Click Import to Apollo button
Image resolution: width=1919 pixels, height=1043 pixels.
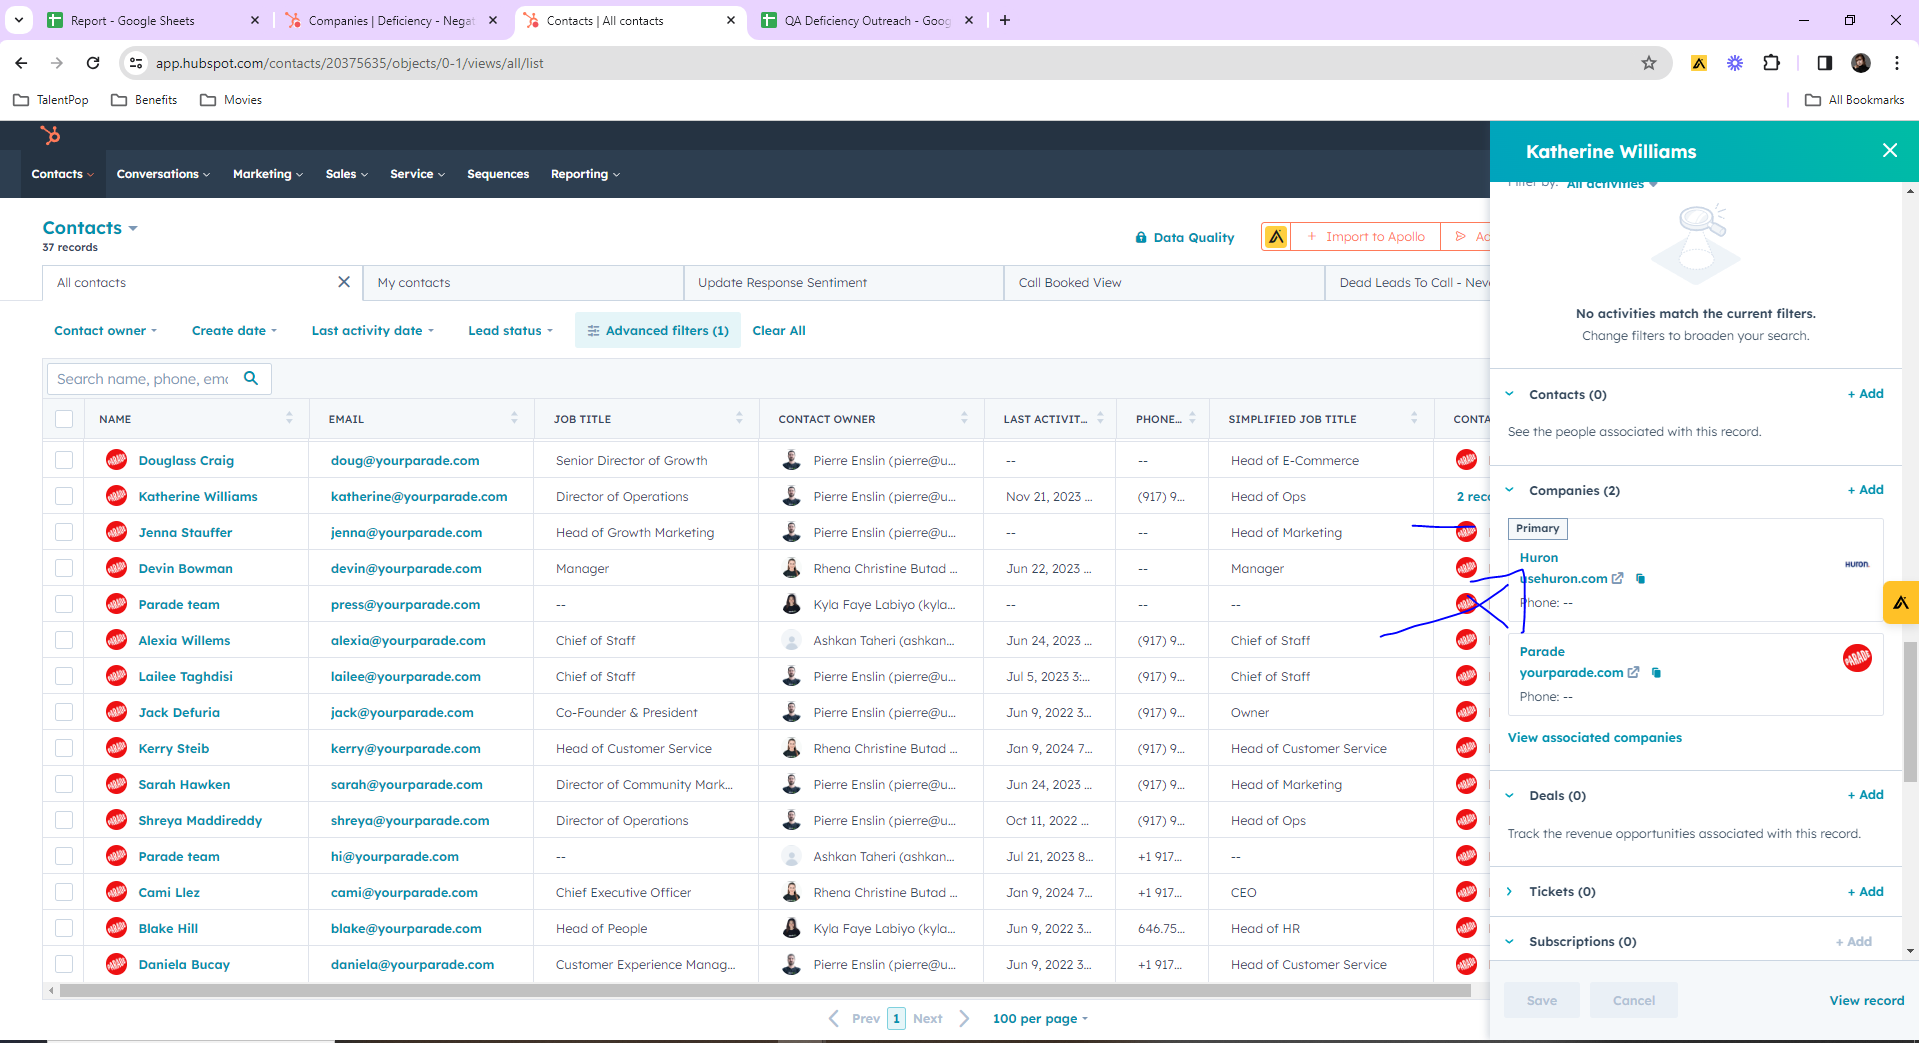point(1365,237)
